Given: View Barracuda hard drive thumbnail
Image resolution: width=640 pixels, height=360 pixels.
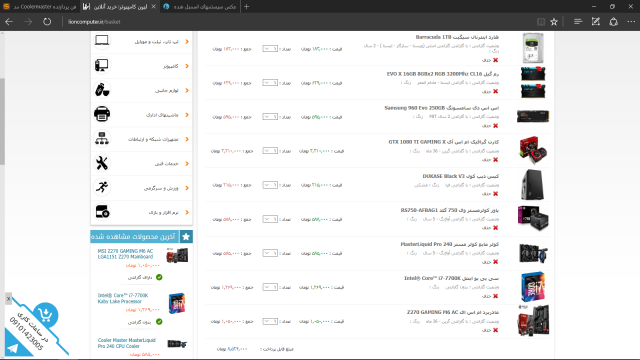Looking at the screenshot, I should (x=533, y=48).
